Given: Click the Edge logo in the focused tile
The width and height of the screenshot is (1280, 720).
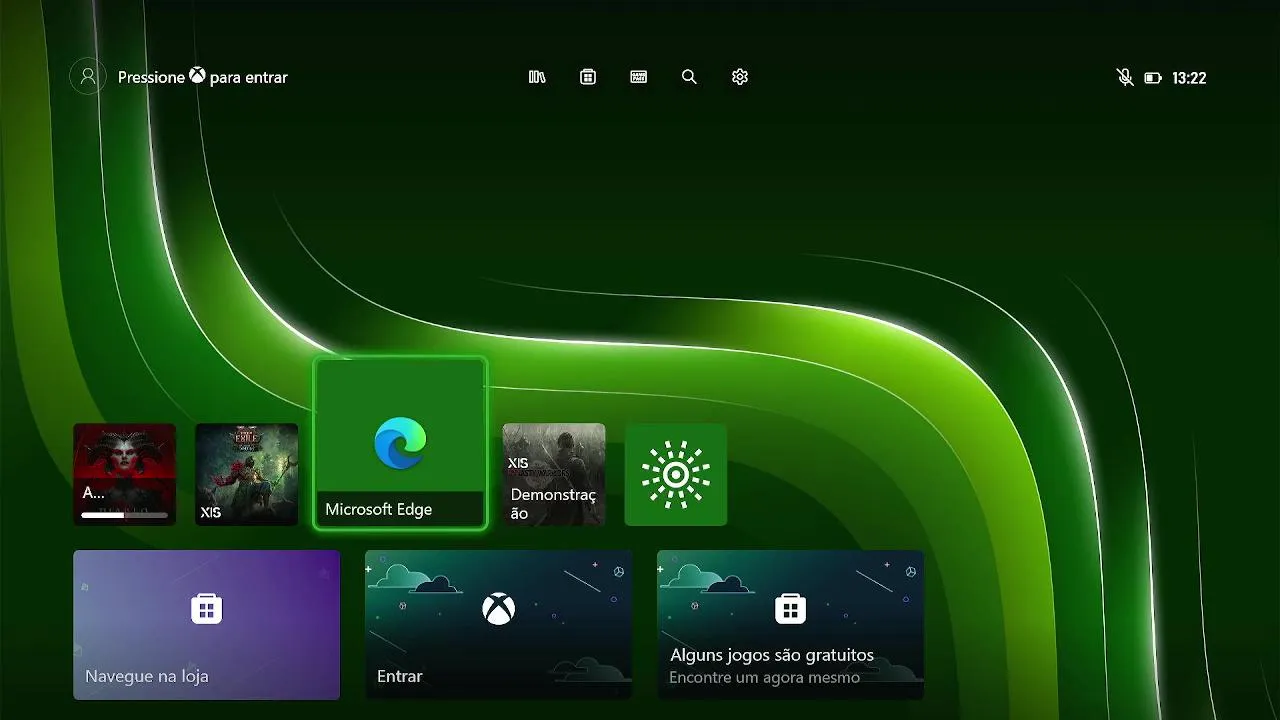Looking at the screenshot, I should 400,443.
